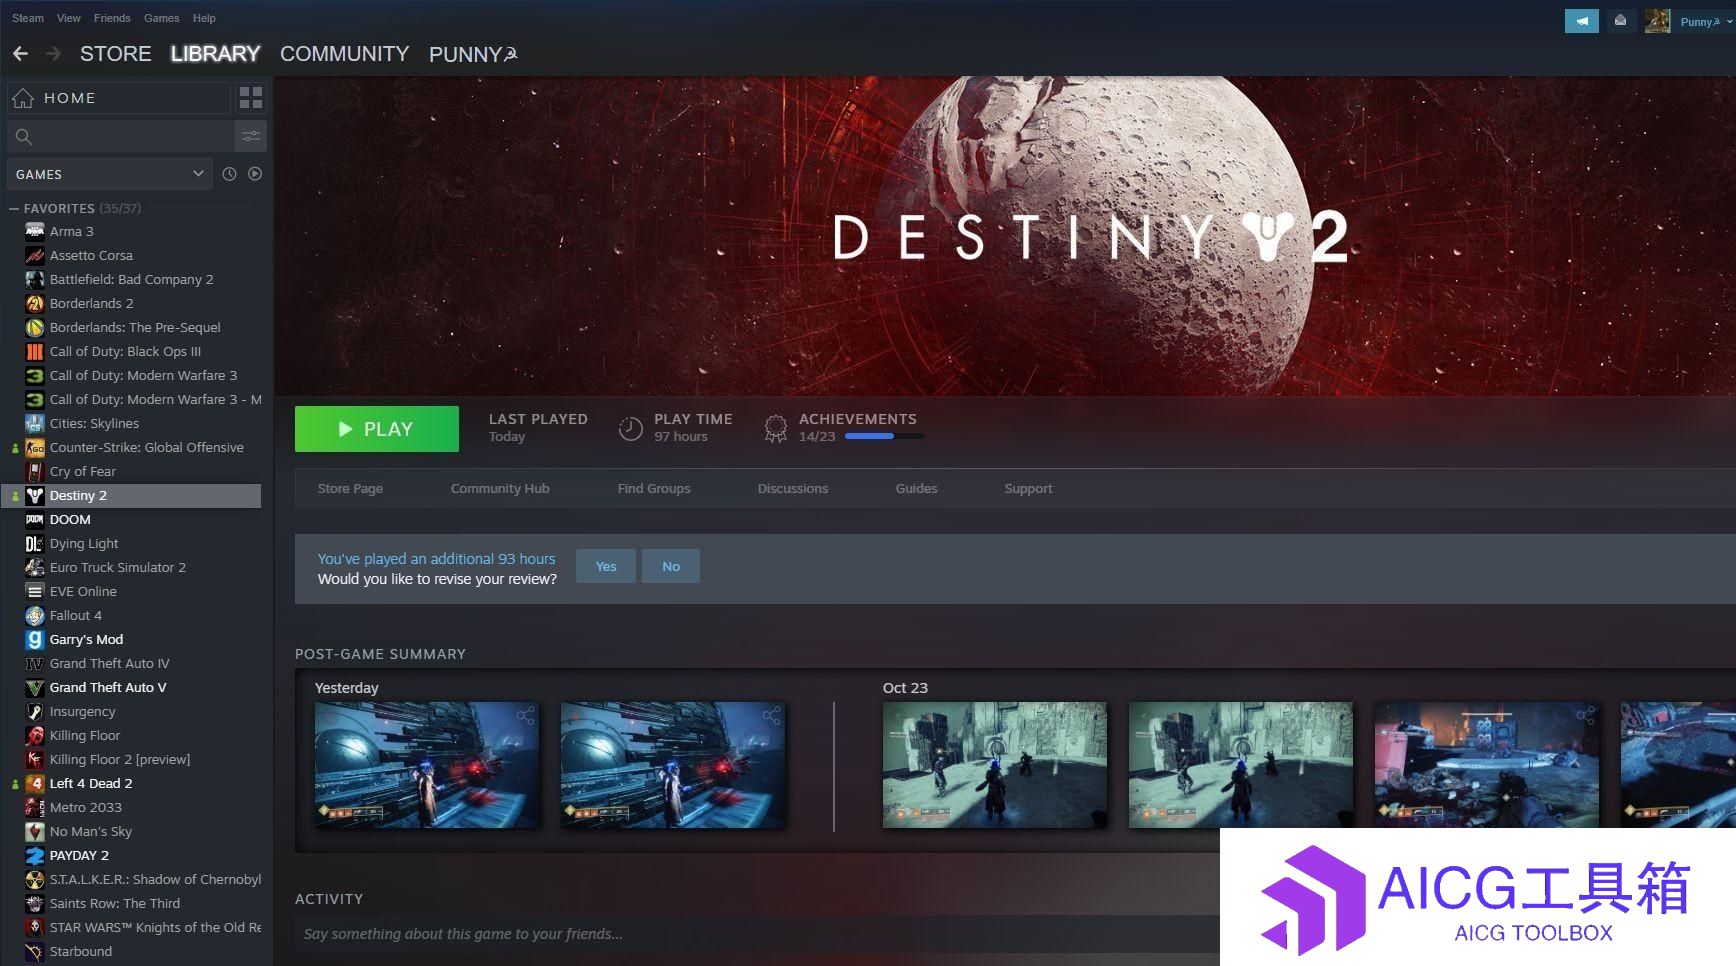
Task: Share the third Oct 23 screenshot
Action: (1585, 715)
